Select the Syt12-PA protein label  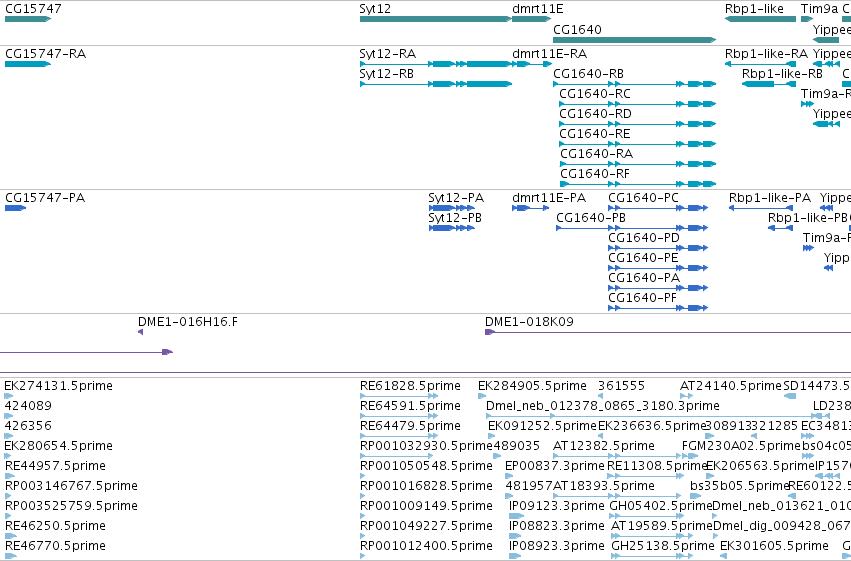(456, 197)
